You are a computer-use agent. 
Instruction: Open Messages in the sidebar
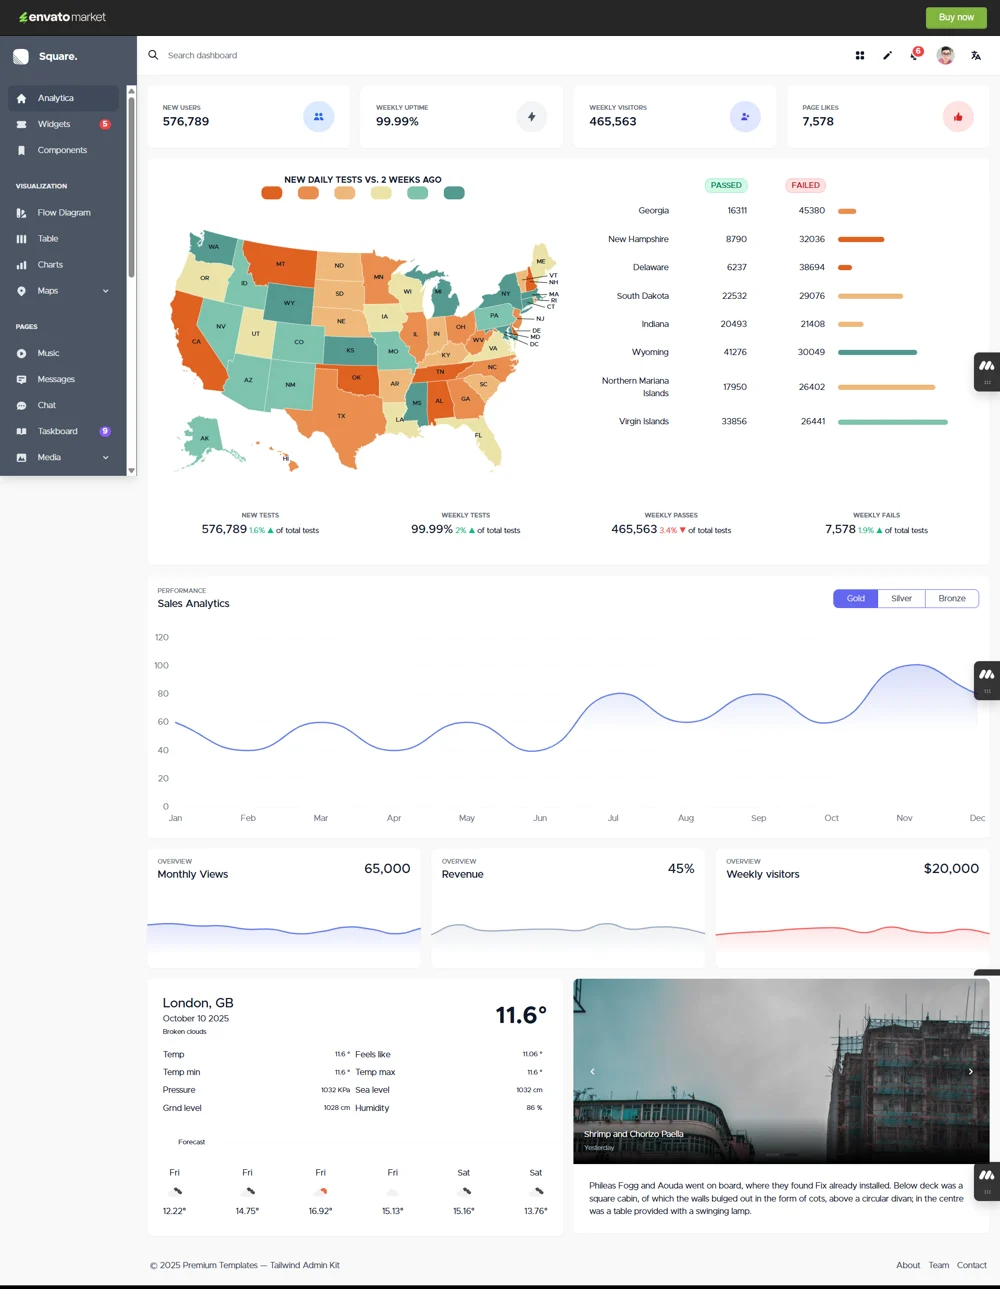[x=63, y=379]
